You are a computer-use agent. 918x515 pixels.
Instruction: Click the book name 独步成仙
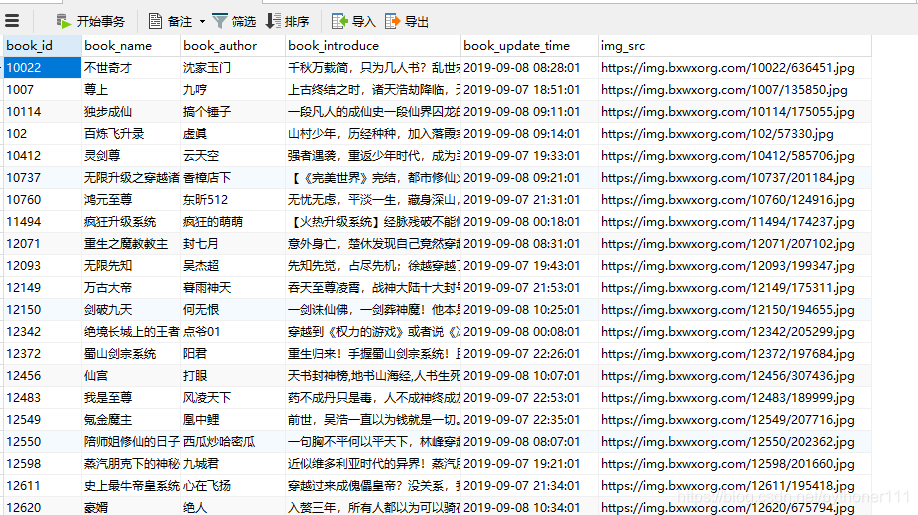[x=108, y=112]
